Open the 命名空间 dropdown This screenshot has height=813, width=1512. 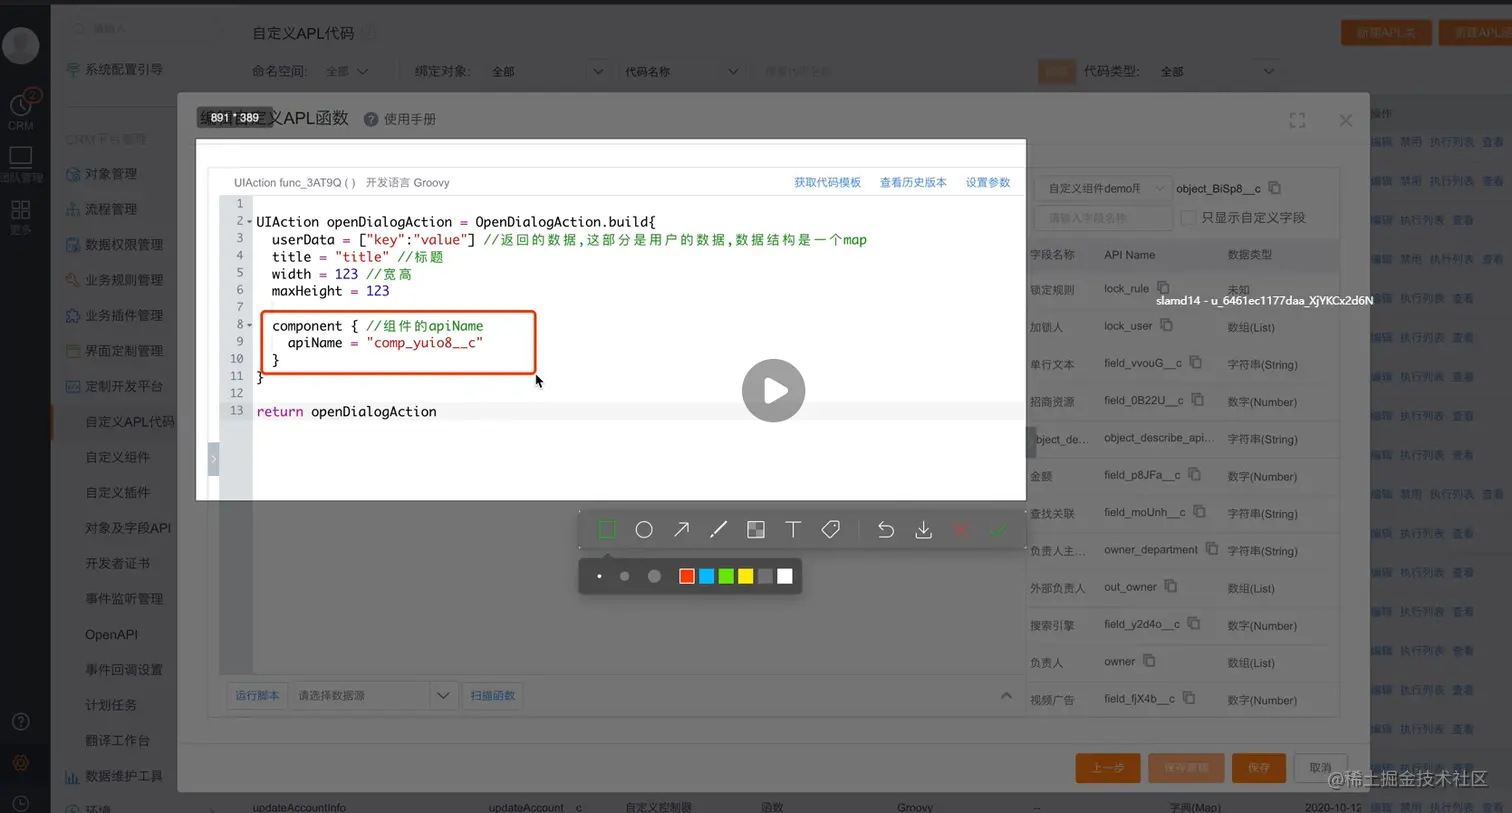[347, 72]
